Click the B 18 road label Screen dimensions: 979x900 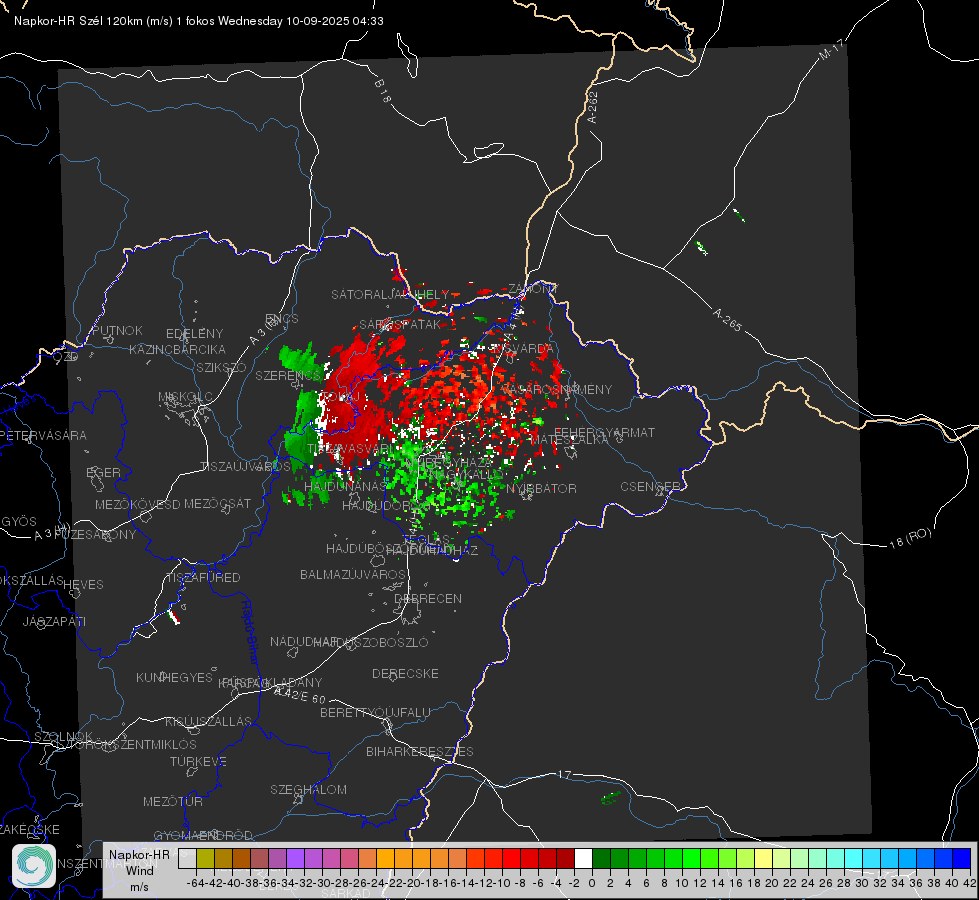(383, 91)
